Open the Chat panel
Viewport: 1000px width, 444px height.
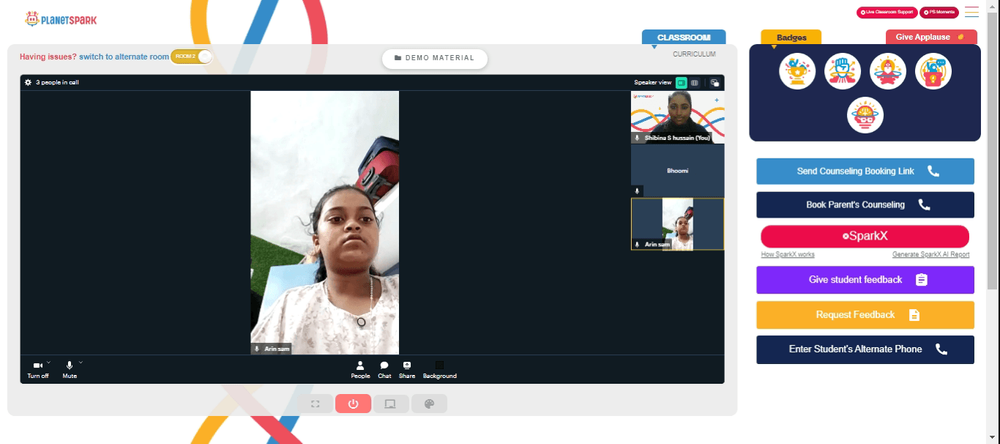pos(384,369)
